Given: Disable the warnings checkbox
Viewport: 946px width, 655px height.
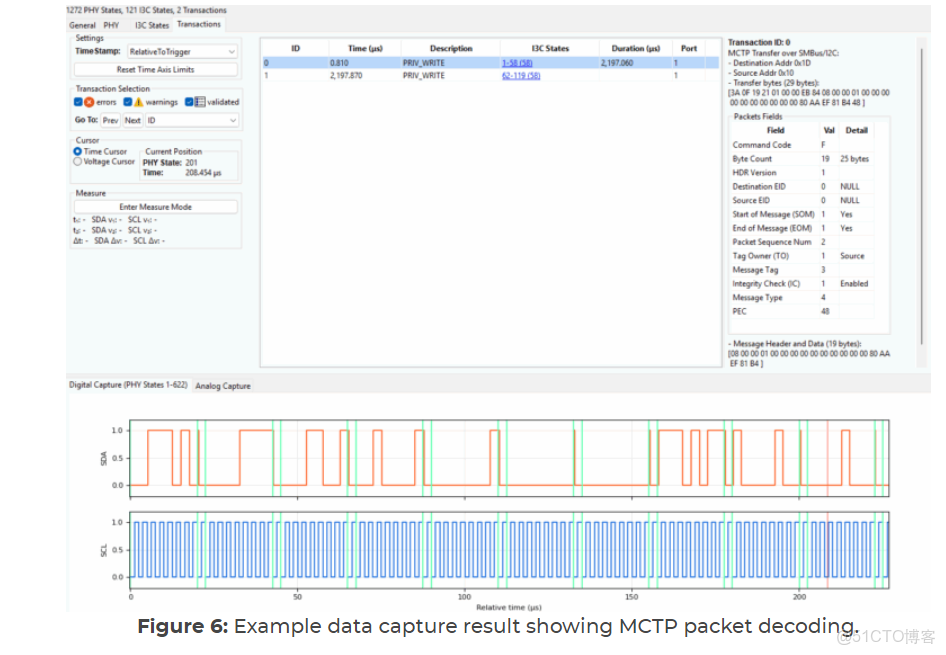Looking at the screenshot, I should pyautogui.click(x=128, y=102).
